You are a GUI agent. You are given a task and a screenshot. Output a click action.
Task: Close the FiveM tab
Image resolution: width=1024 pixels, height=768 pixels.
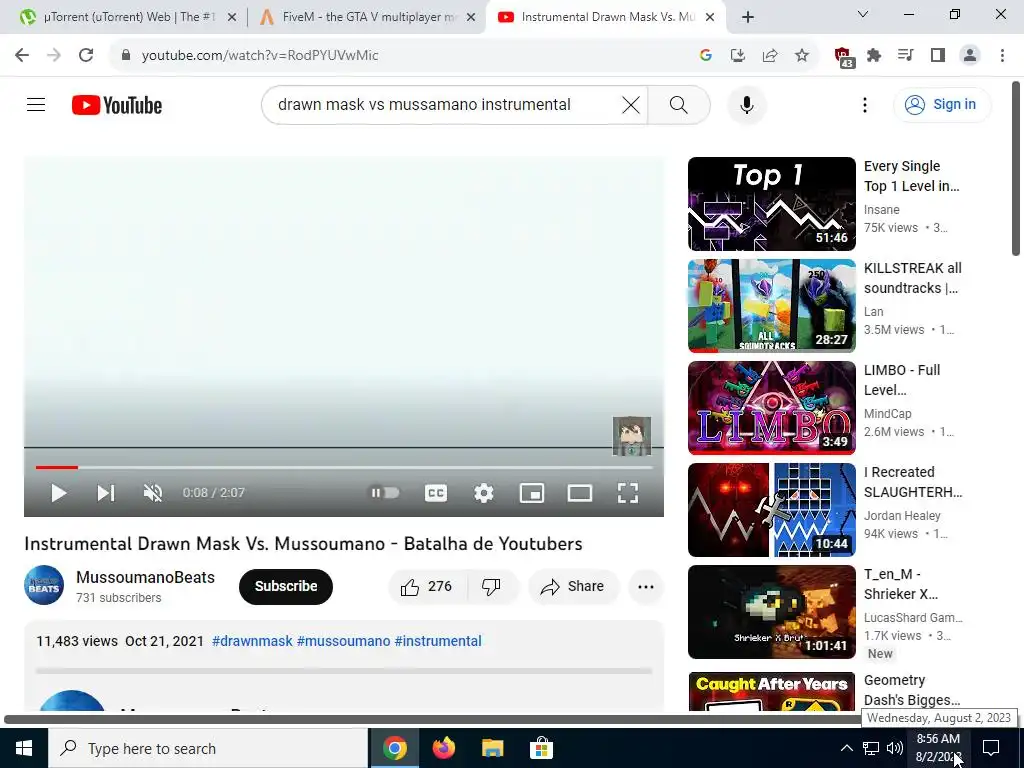click(x=471, y=18)
